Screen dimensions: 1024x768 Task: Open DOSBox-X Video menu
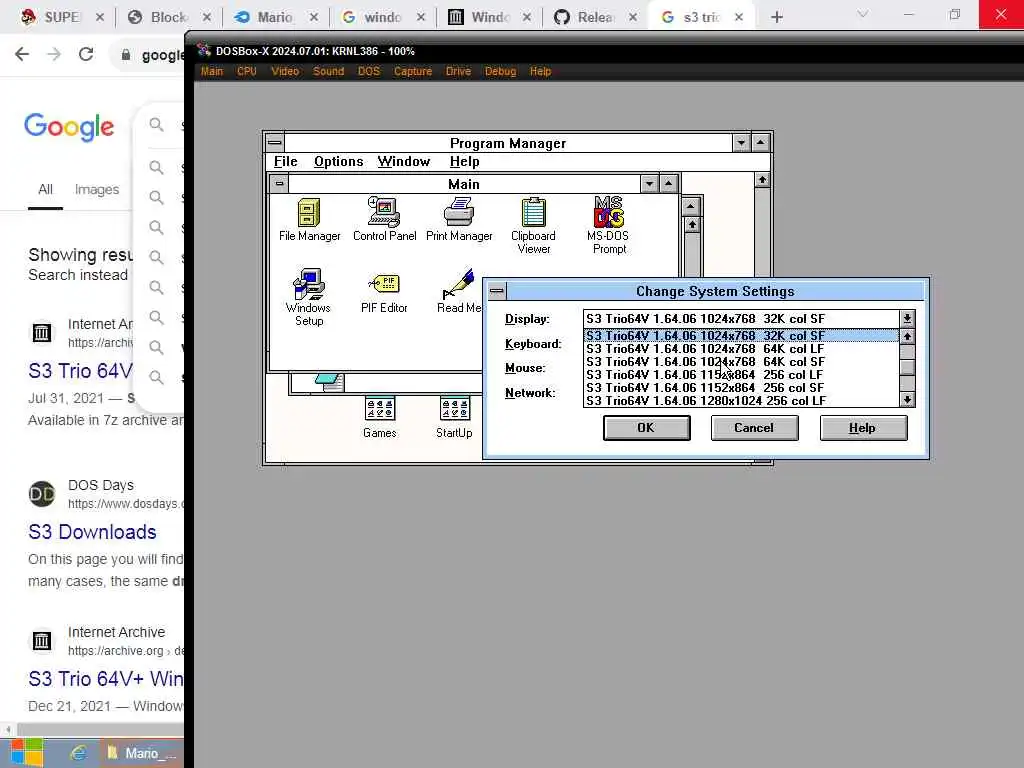click(285, 71)
